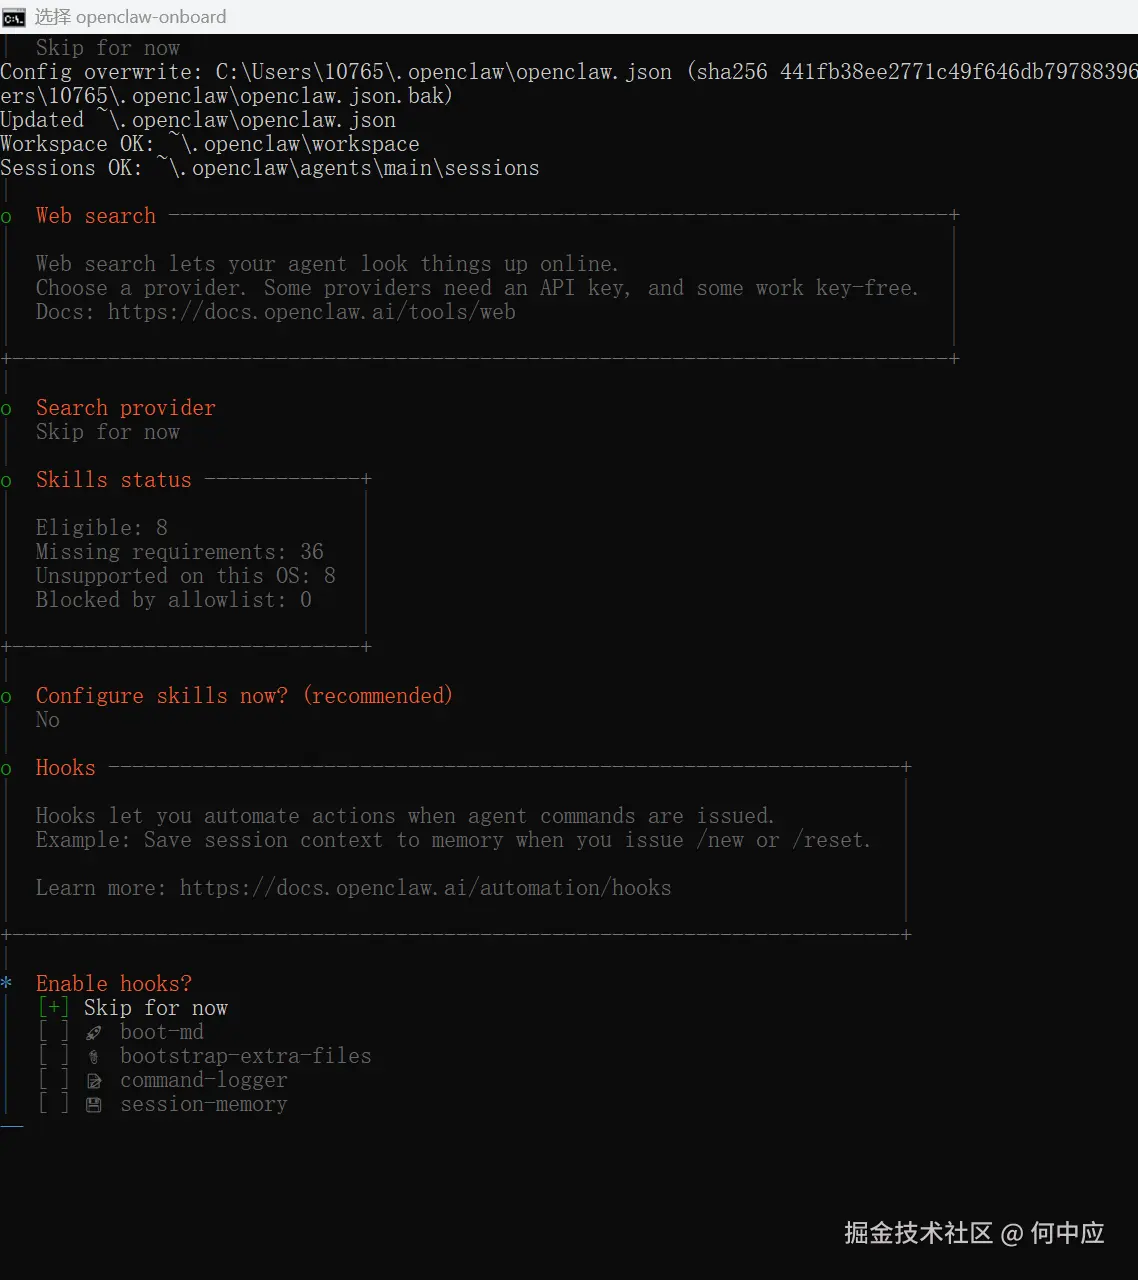Viewport: 1138px width, 1280px height.
Task: Click the session-memory option label
Action: tap(204, 1104)
